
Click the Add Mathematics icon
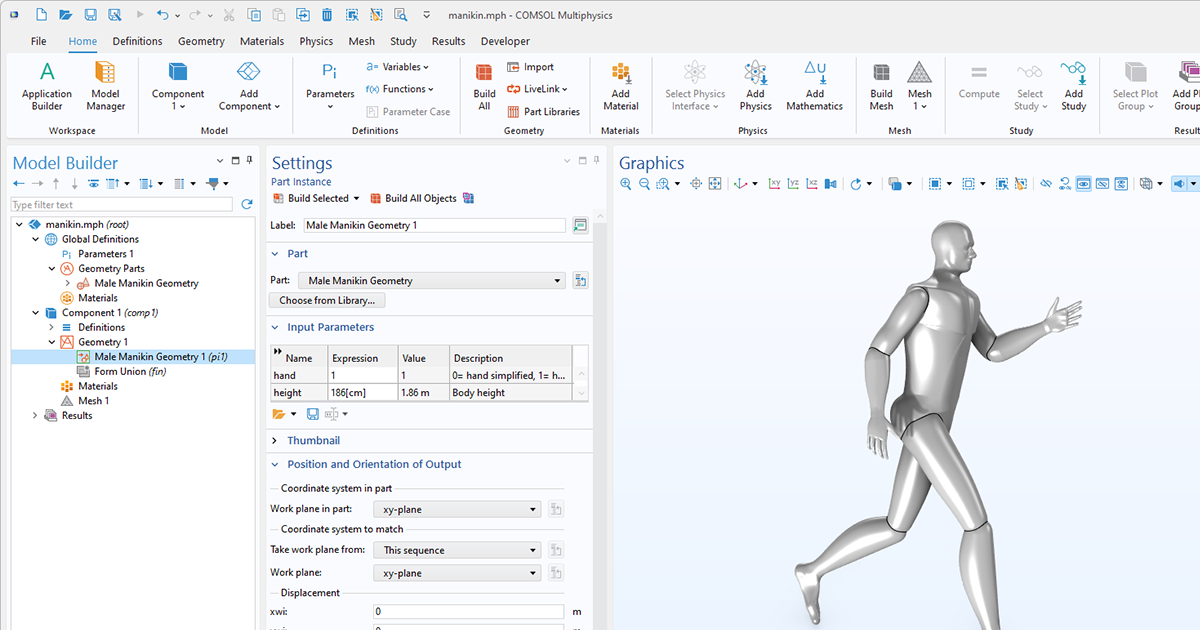[814, 85]
